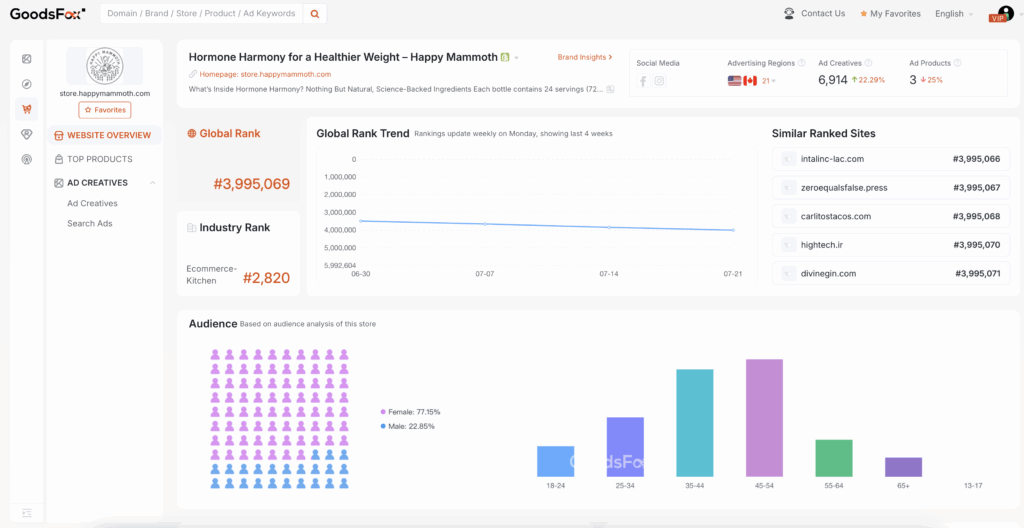Click favicon of hightech.ir row

[788, 245]
